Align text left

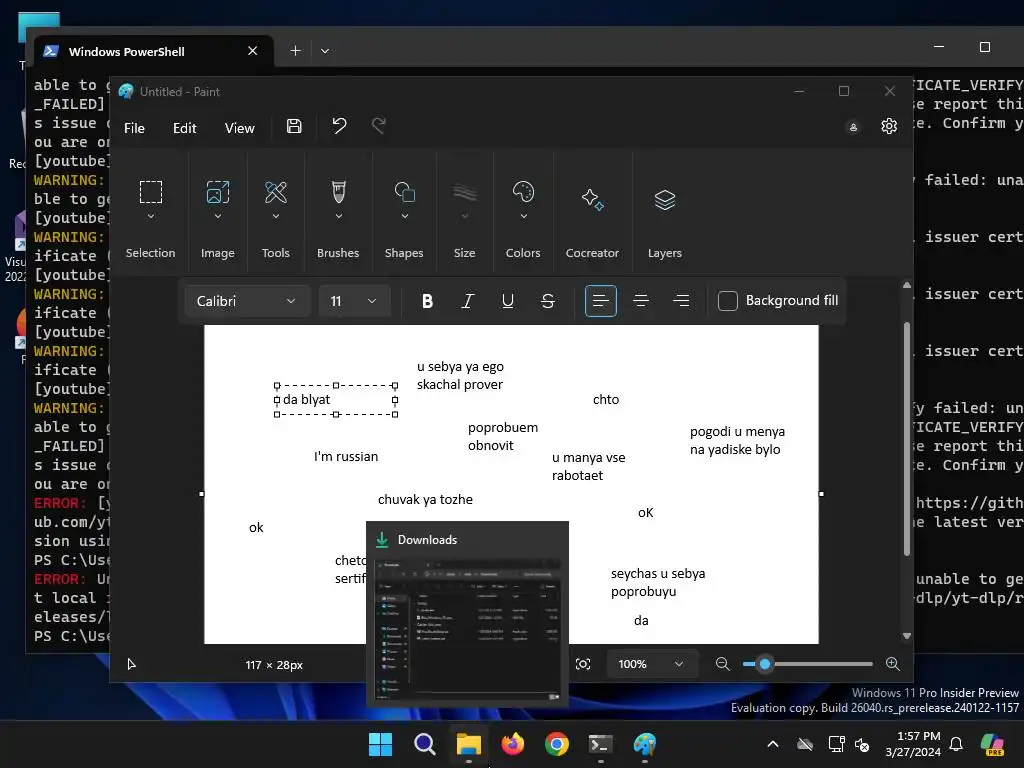click(x=601, y=300)
